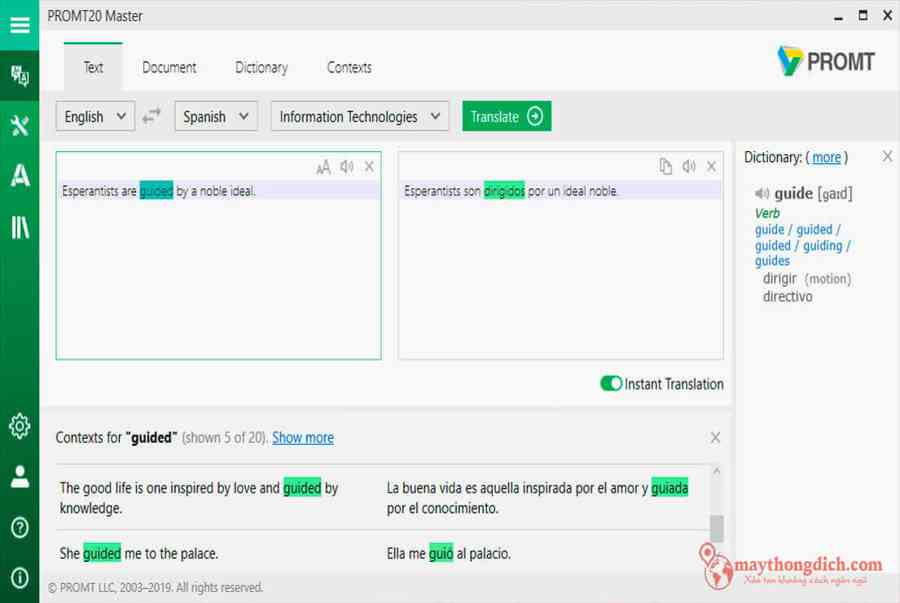Open the settings gear in sidebar
Image resolution: width=900 pixels, height=603 pixels.
[x=20, y=426]
